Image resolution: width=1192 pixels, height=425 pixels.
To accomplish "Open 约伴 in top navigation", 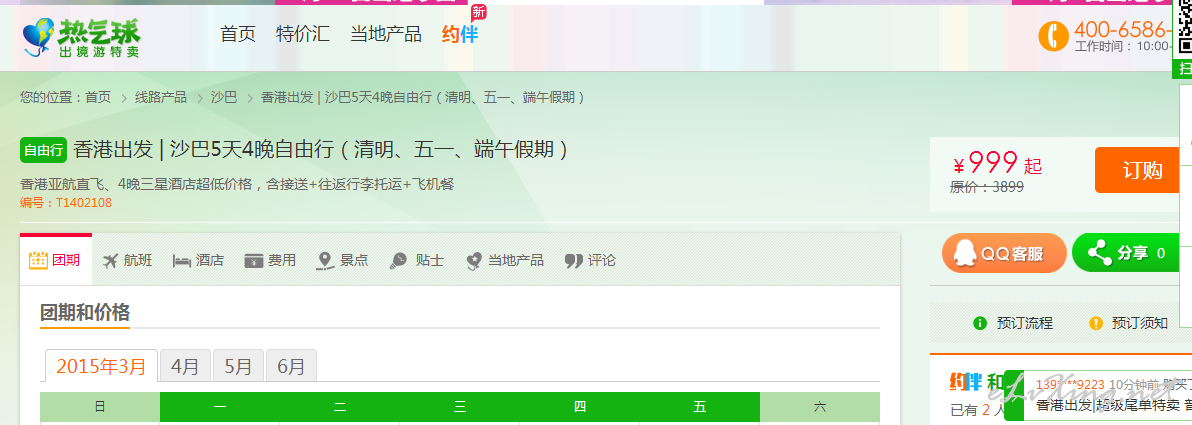I will pos(460,33).
